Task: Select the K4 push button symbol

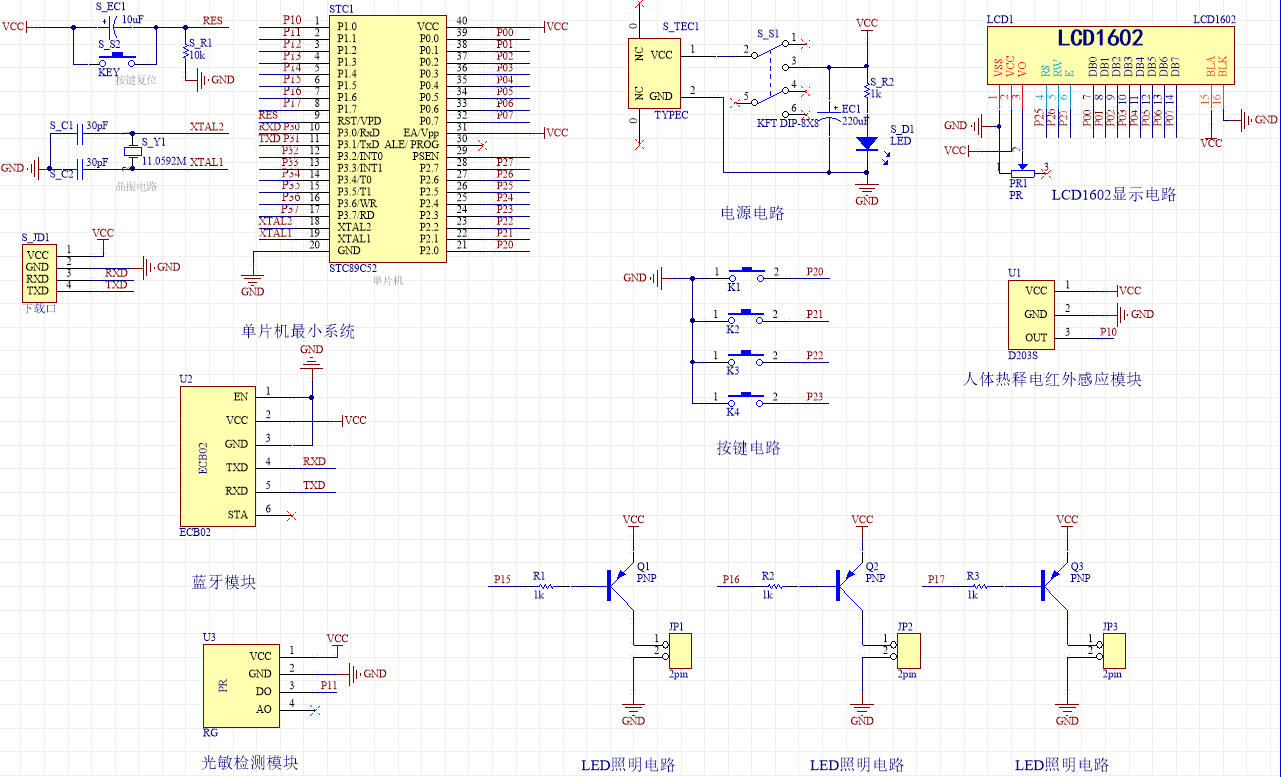Action: 746,399
